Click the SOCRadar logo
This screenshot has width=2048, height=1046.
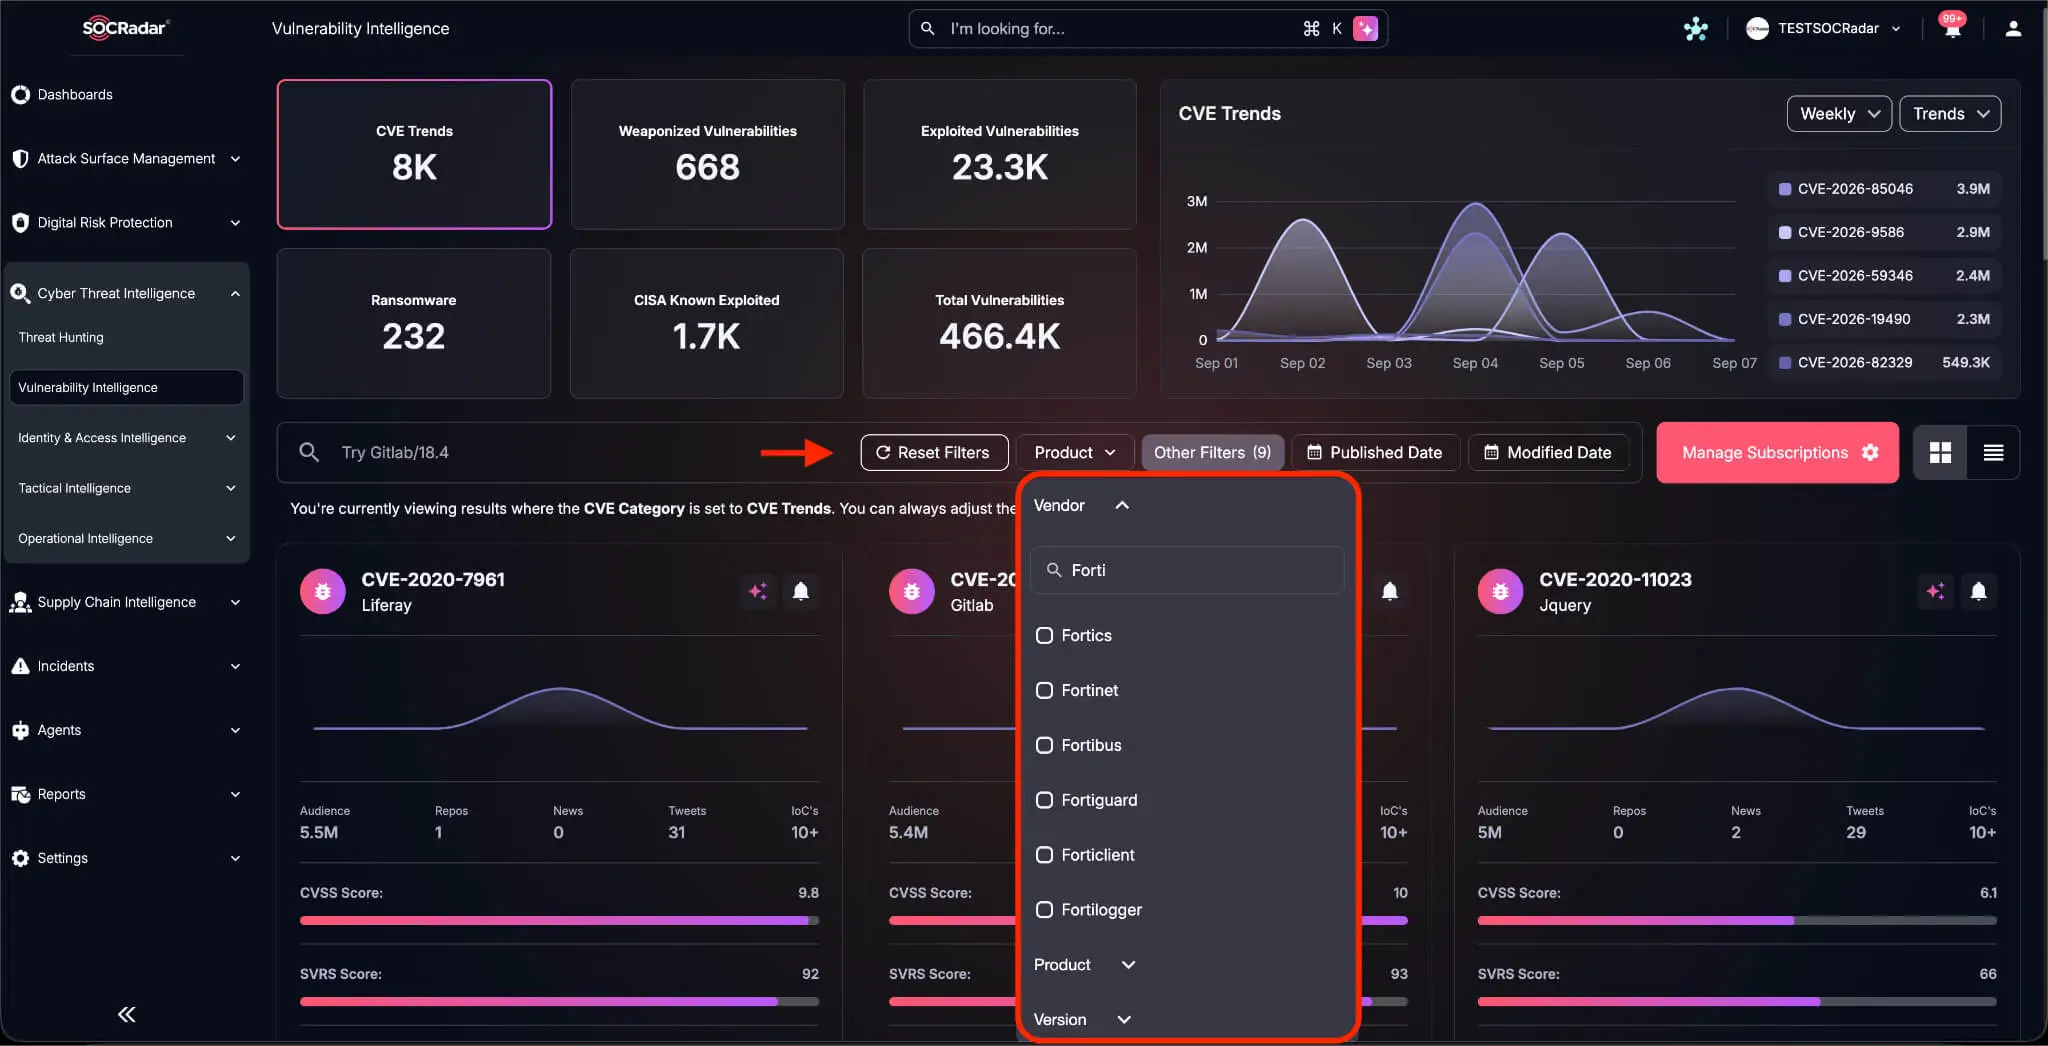pos(125,27)
